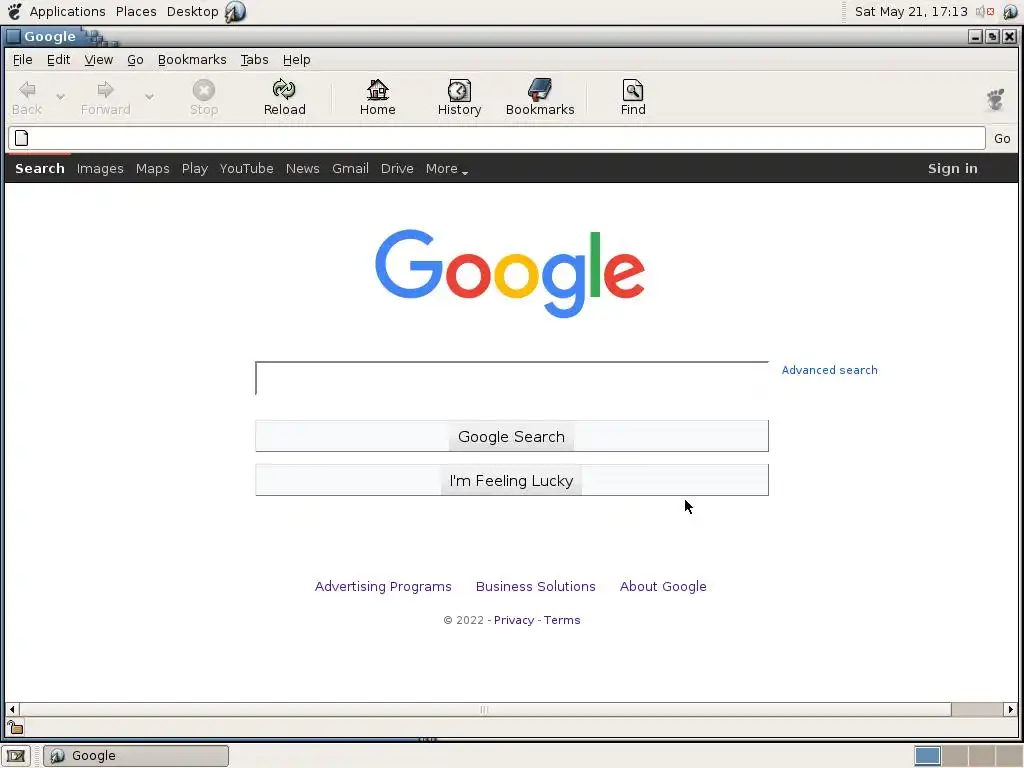This screenshot has width=1024, height=768.
Task: Open the Advertising Programs link
Action: pos(383,586)
